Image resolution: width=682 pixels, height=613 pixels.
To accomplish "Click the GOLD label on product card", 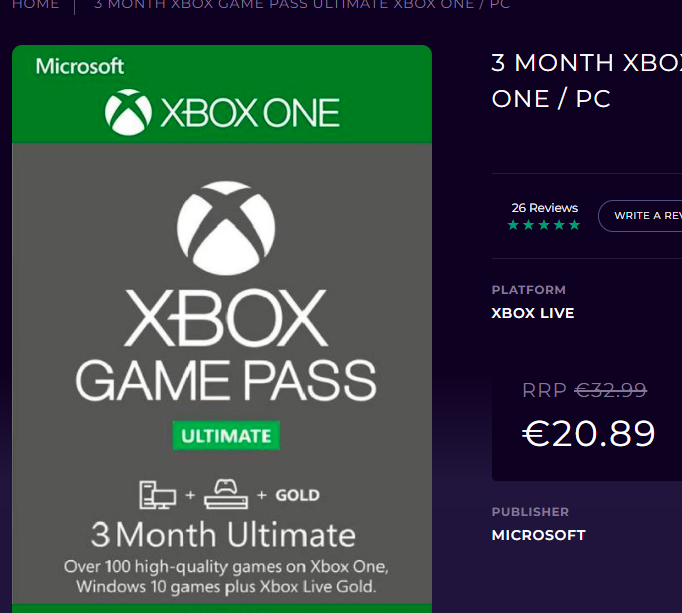I will coord(298,495).
